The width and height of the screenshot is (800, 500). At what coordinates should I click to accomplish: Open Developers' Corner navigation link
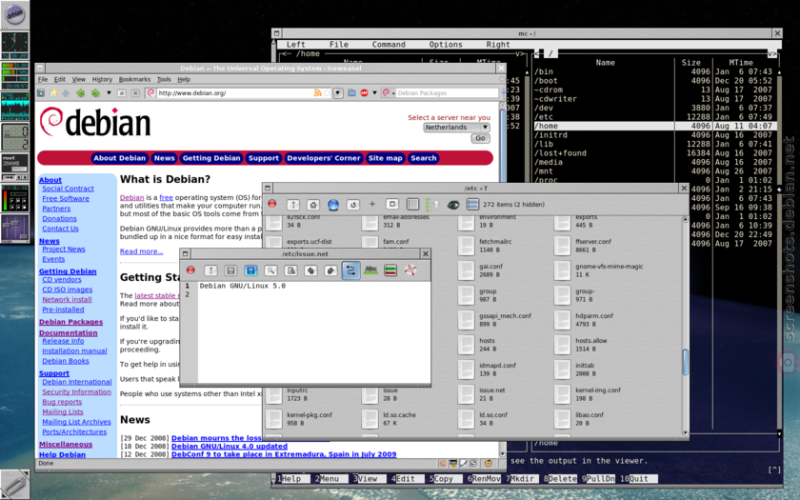[x=323, y=158]
